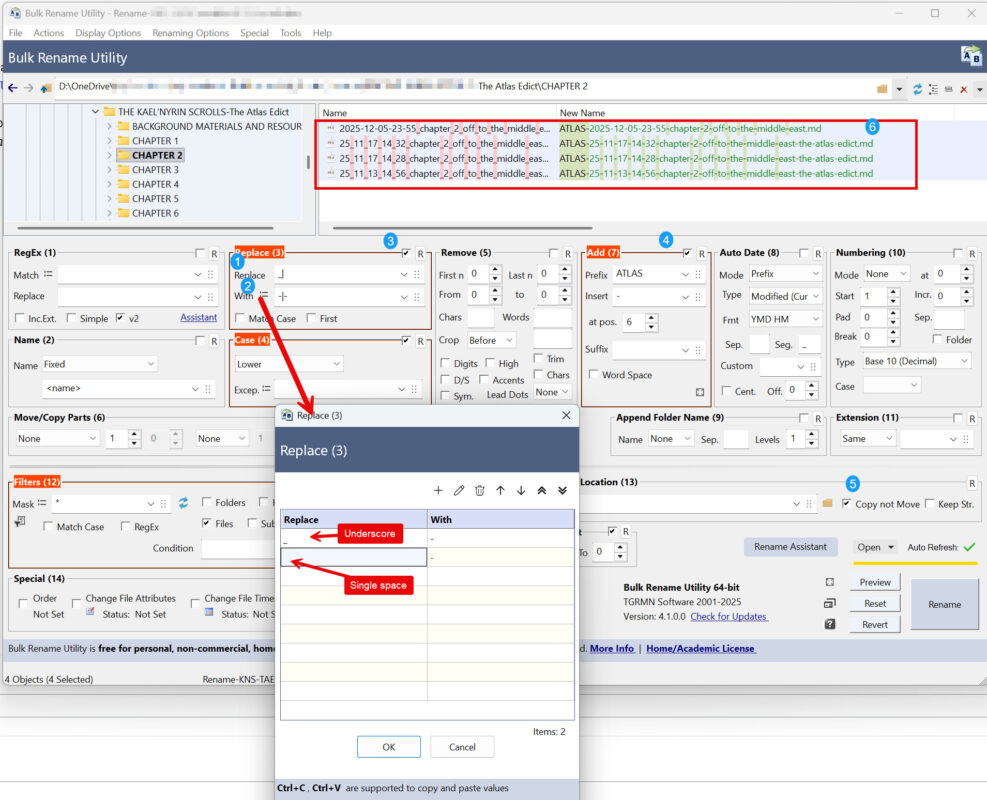The image size is (987, 800).
Task: Open the Rename Assistant icon in the banner
Action: [x=970, y=56]
